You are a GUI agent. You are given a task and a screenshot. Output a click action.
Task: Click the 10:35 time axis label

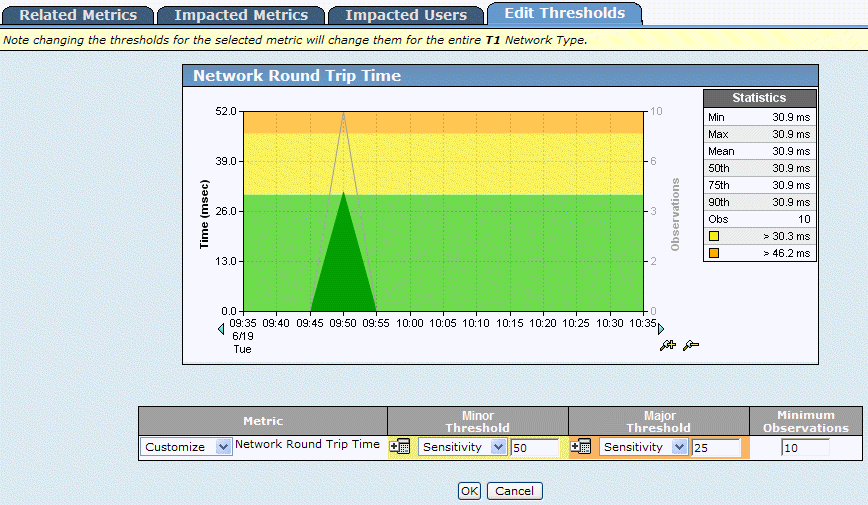coord(643,323)
